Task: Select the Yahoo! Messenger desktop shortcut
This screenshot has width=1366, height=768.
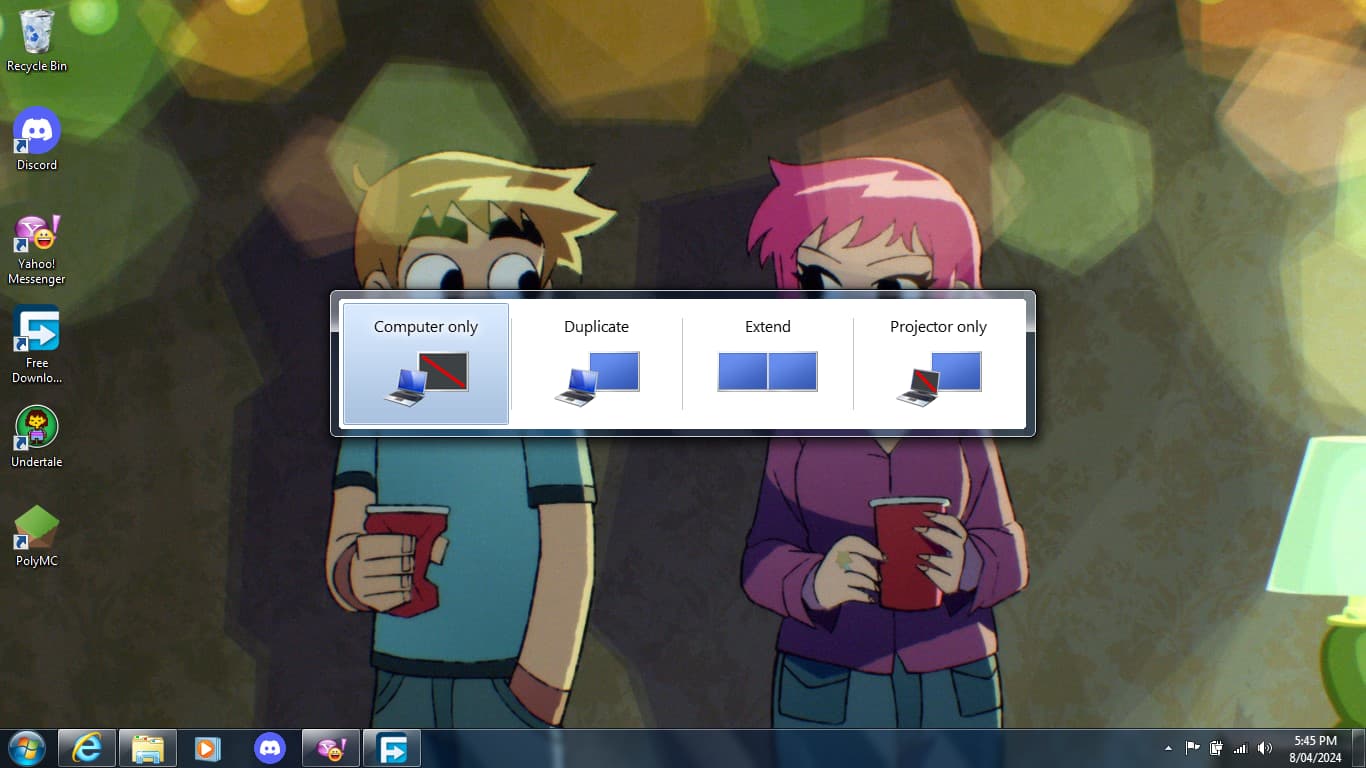Action: (37, 250)
